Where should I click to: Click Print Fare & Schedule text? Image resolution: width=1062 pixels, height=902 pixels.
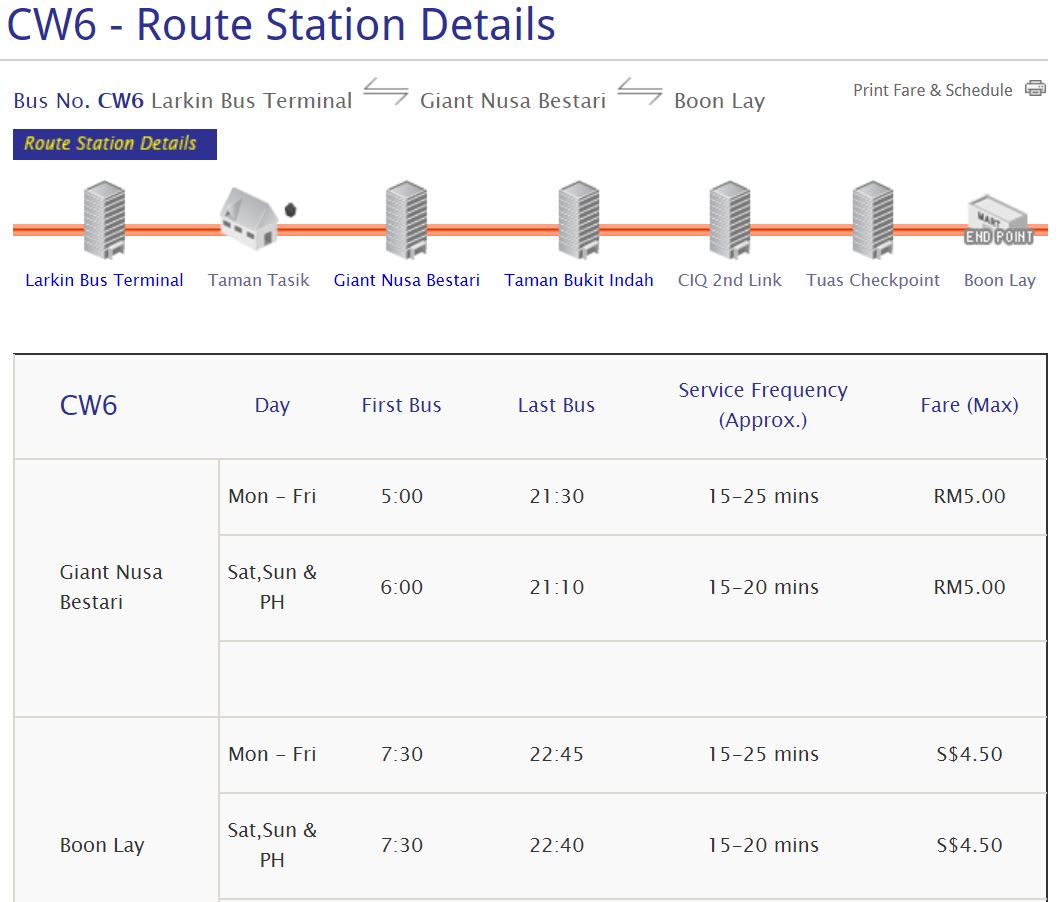click(x=932, y=90)
